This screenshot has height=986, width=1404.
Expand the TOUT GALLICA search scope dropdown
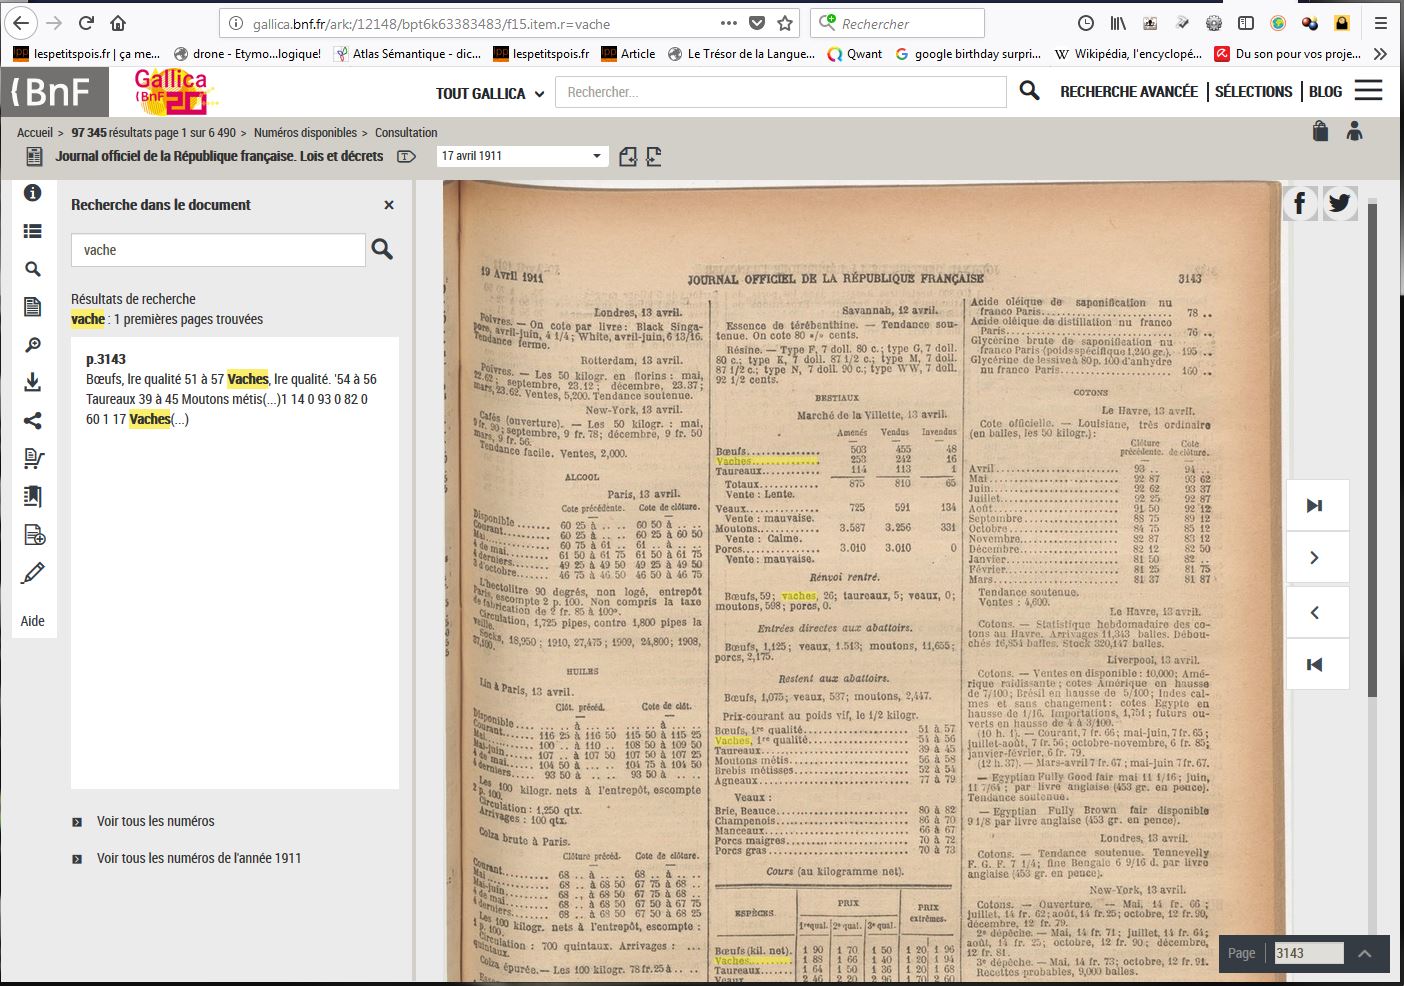[x=490, y=93]
